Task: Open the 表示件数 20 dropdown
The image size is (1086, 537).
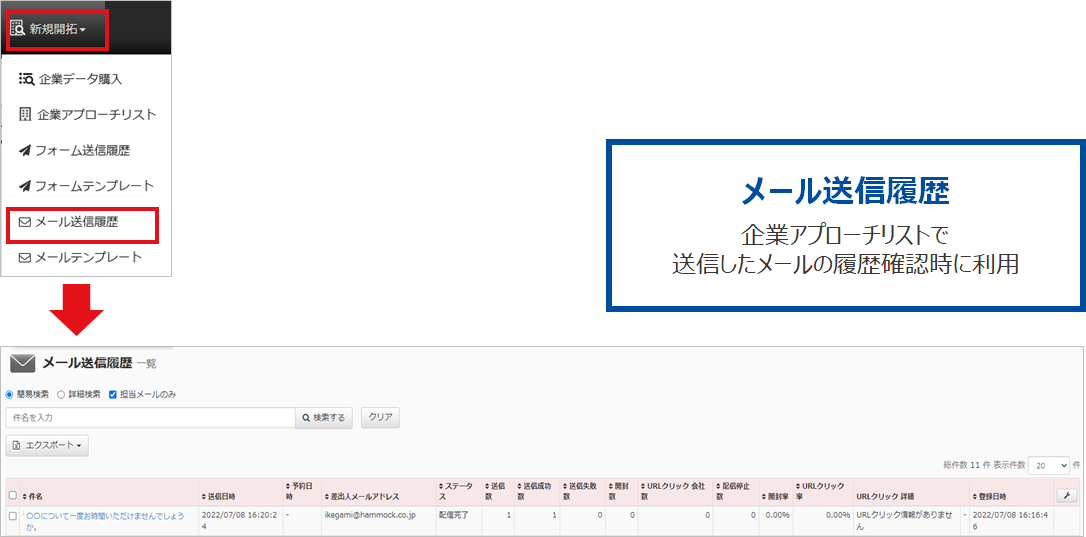Action: tap(1048, 465)
